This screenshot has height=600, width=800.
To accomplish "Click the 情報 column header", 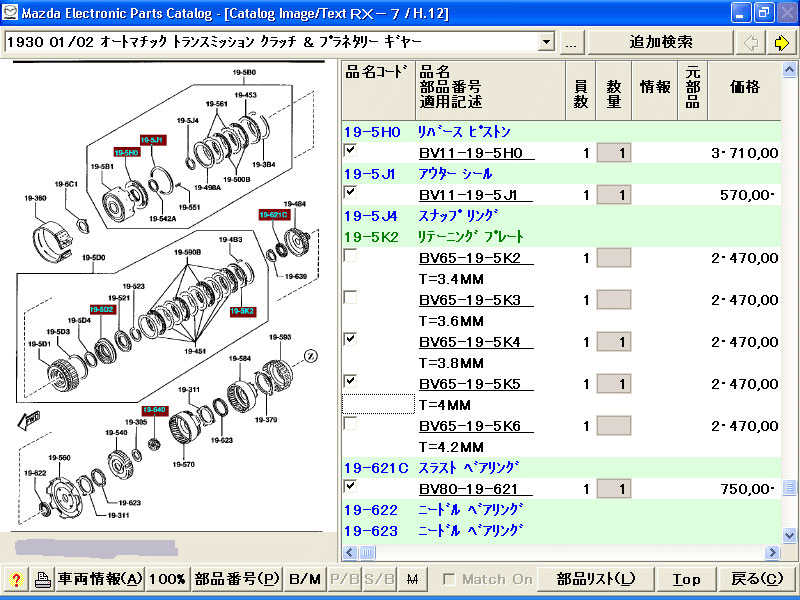I will pos(655,91).
